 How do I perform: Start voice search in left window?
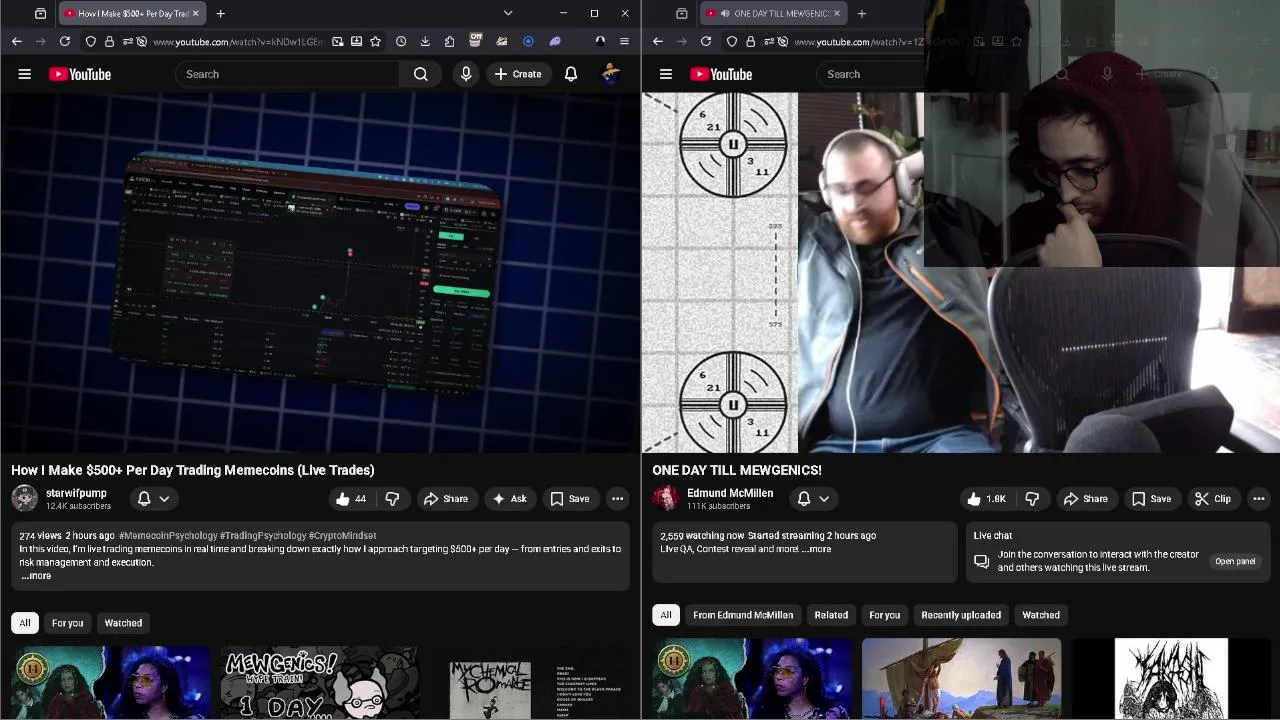(x=466, y=74)
